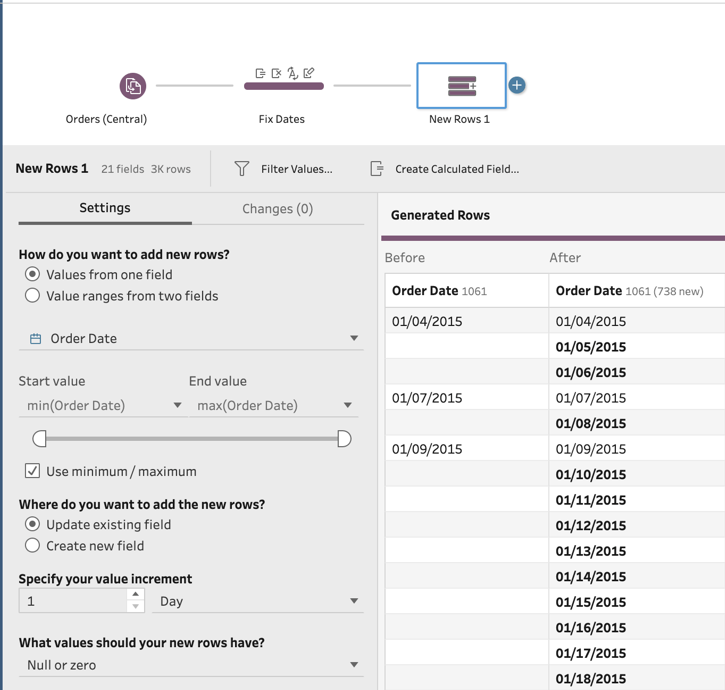This screenshot has height=690, width=725.
Task: Switch to the Settings tab
Action: [x=105, y=208]
